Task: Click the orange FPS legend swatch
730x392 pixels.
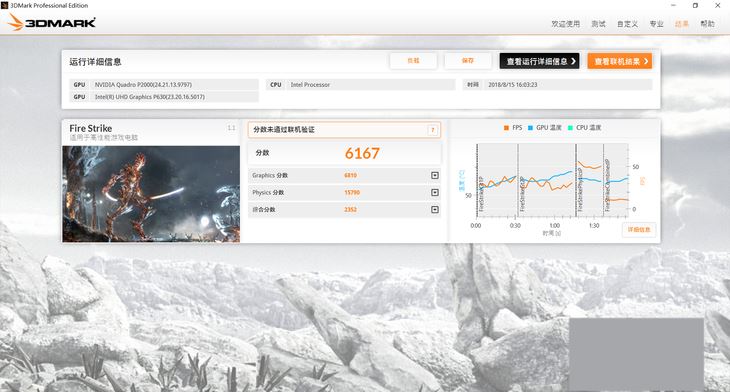Action: (x=506, y=128)
